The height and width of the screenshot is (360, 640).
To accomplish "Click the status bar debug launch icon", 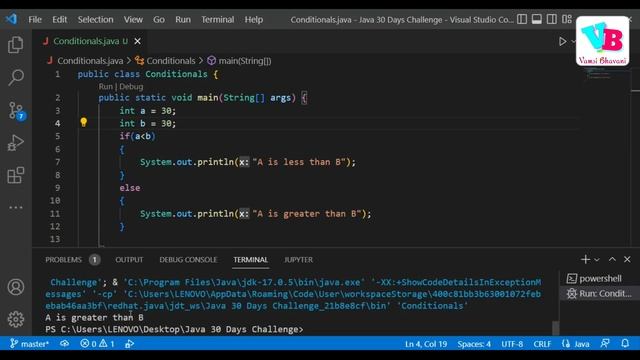I will pyautogui.click(x=129, y=344).
